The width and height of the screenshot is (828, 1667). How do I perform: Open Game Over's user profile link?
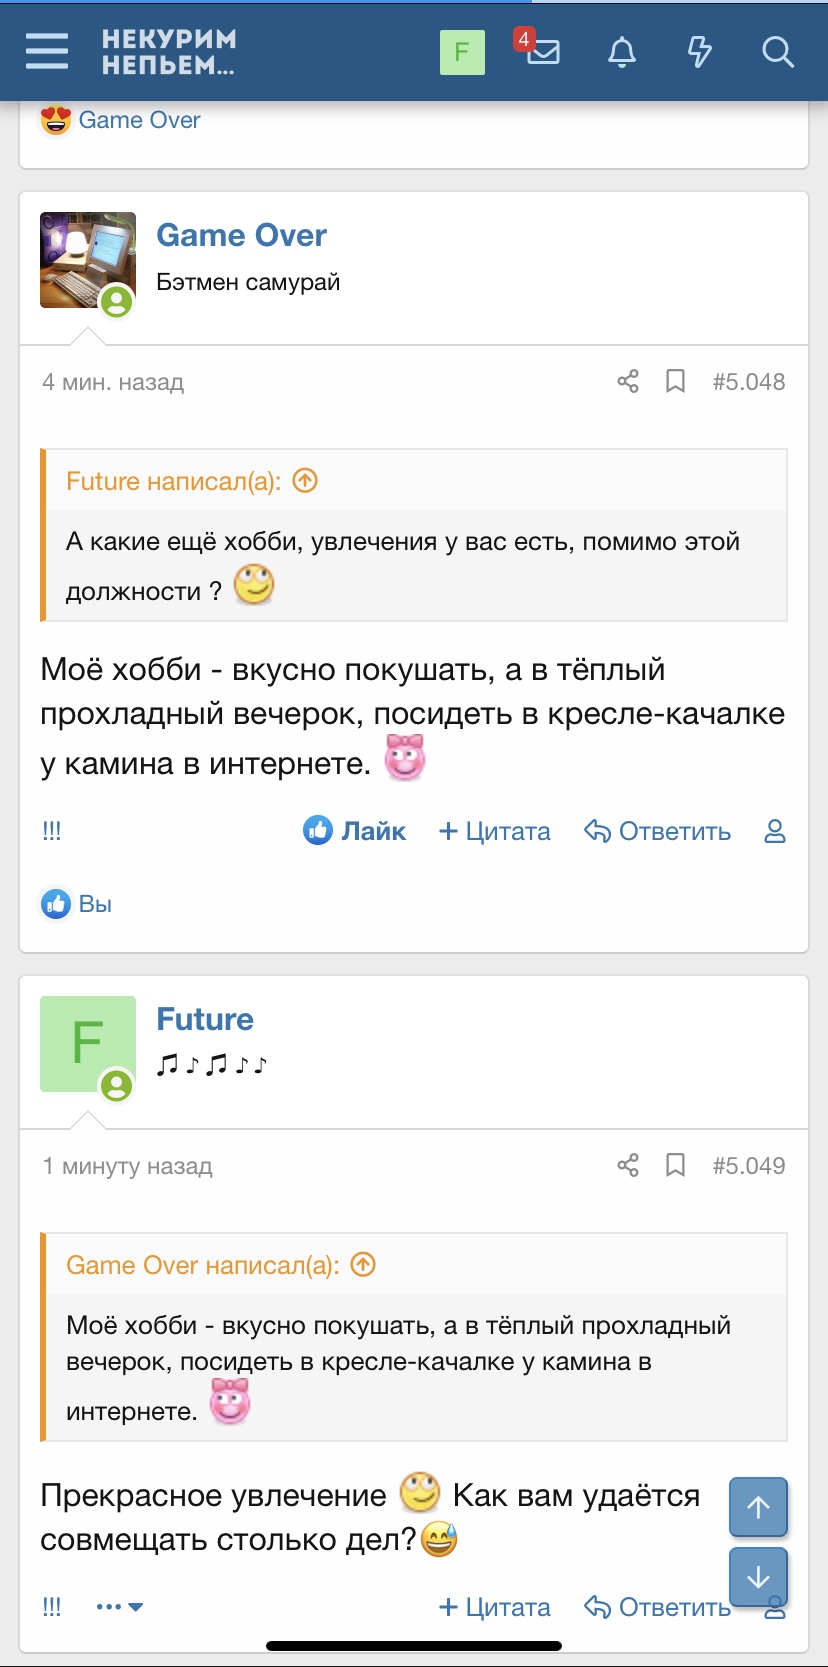pyautogui.click(x=241, y=235)
